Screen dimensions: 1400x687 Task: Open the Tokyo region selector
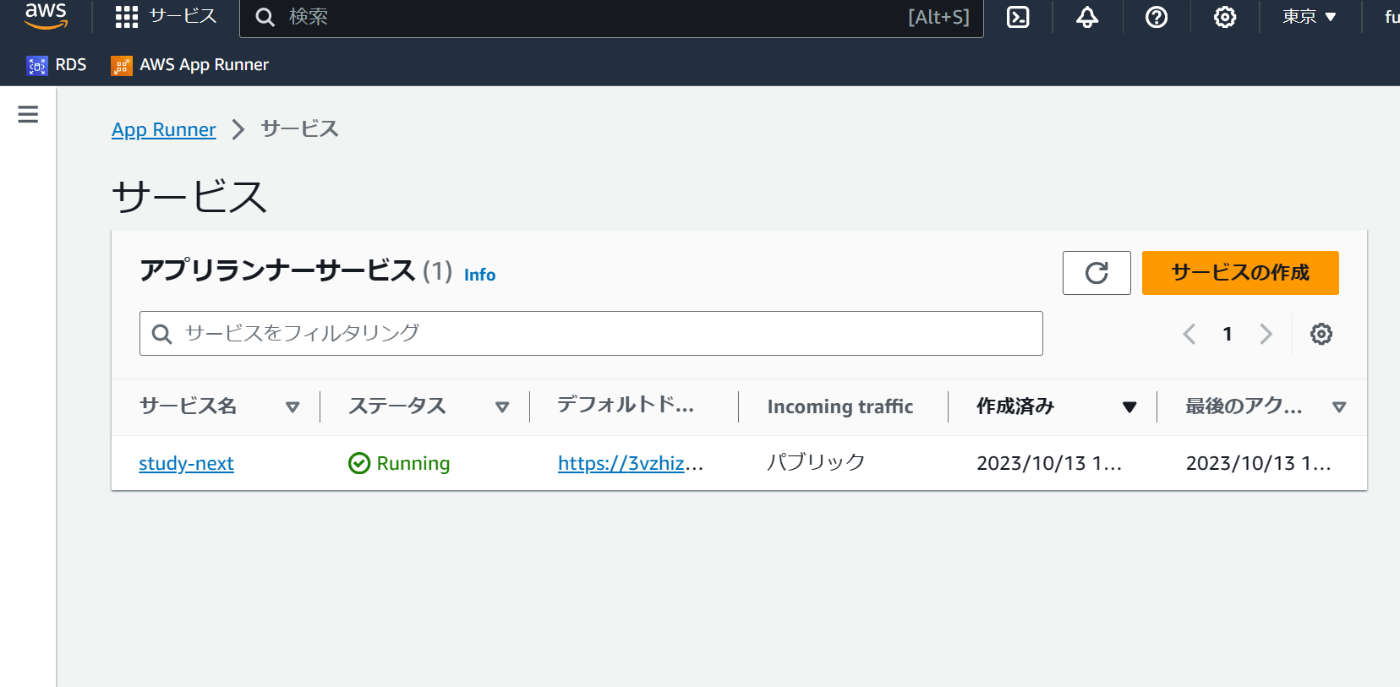pos(1310,17)
